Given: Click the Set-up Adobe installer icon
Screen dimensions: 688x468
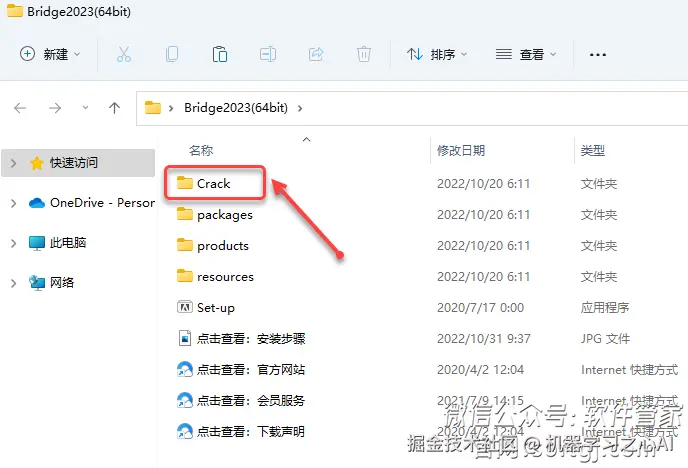Looking at the screenshot, I should (185, 307).
